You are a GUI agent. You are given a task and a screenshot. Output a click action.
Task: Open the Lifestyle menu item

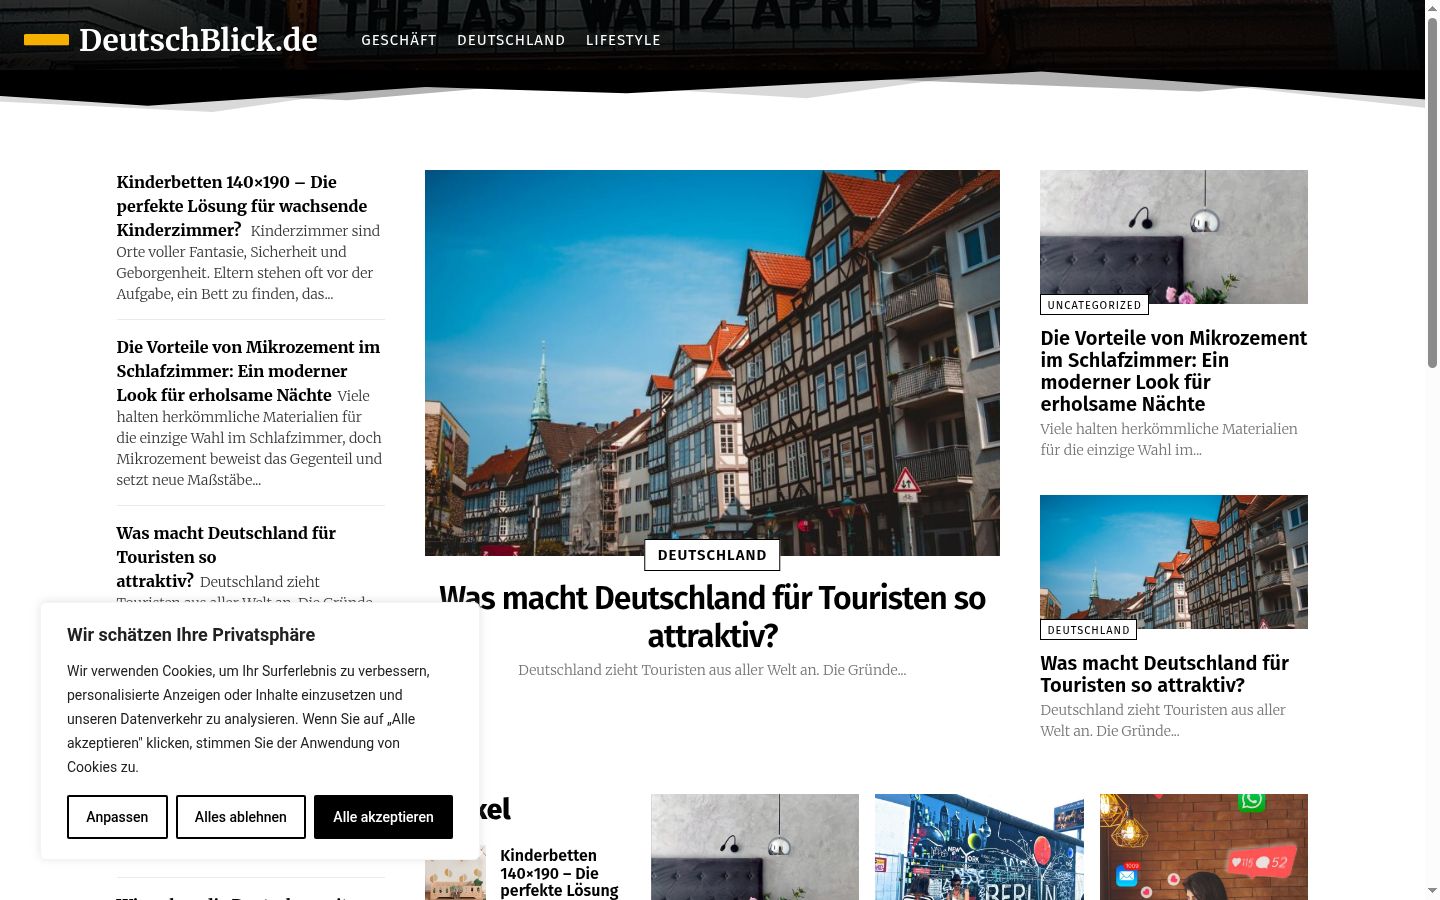click(x=623, y=40)
